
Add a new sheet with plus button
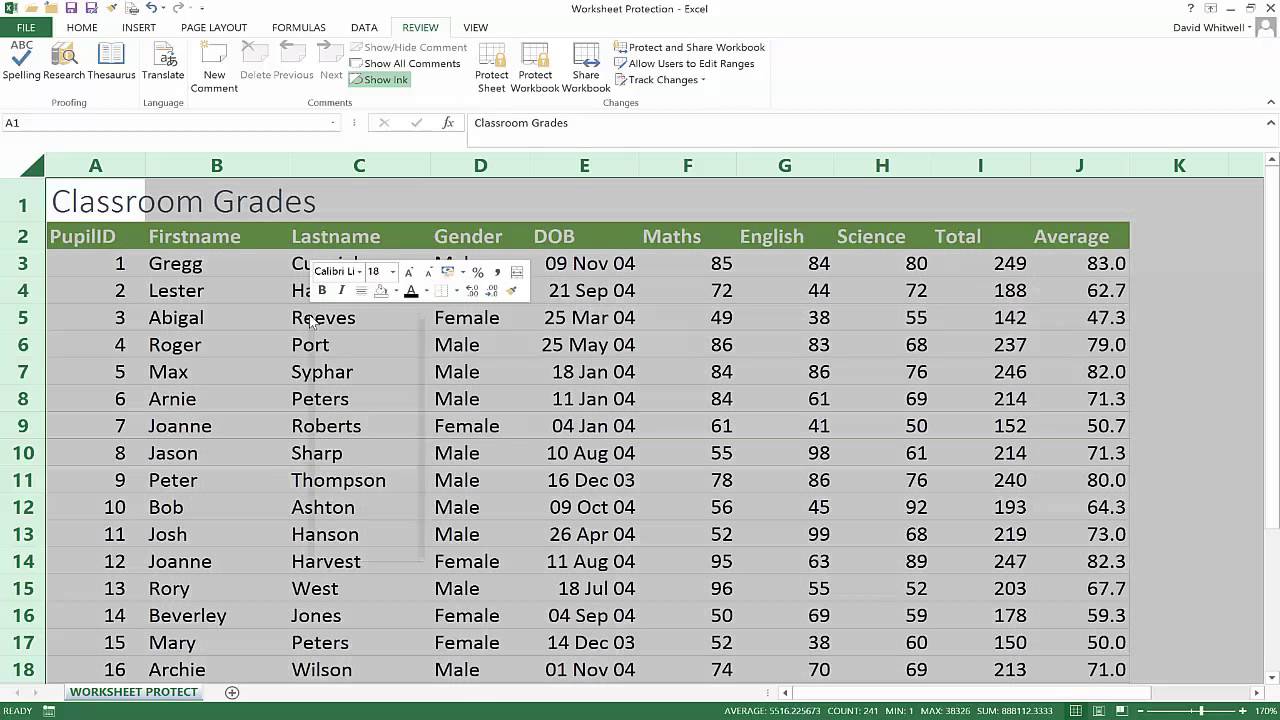pyautogui.click(x=232, y=692)
